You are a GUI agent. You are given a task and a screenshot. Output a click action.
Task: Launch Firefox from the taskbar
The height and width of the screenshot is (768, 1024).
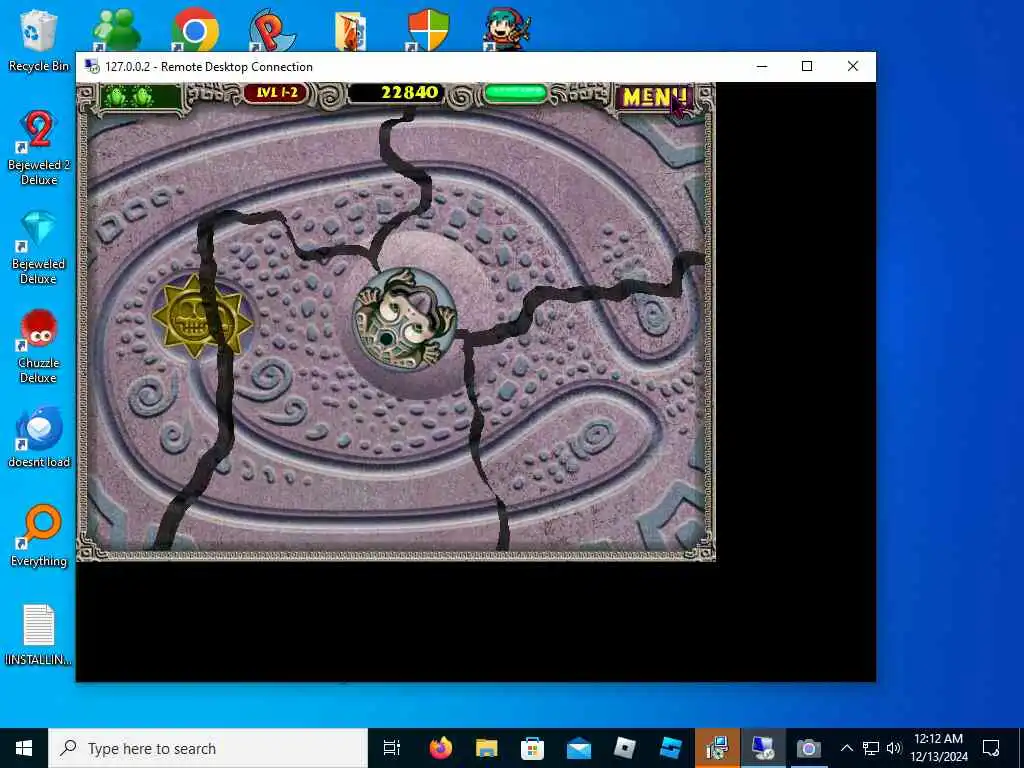[x=441, y=748]
